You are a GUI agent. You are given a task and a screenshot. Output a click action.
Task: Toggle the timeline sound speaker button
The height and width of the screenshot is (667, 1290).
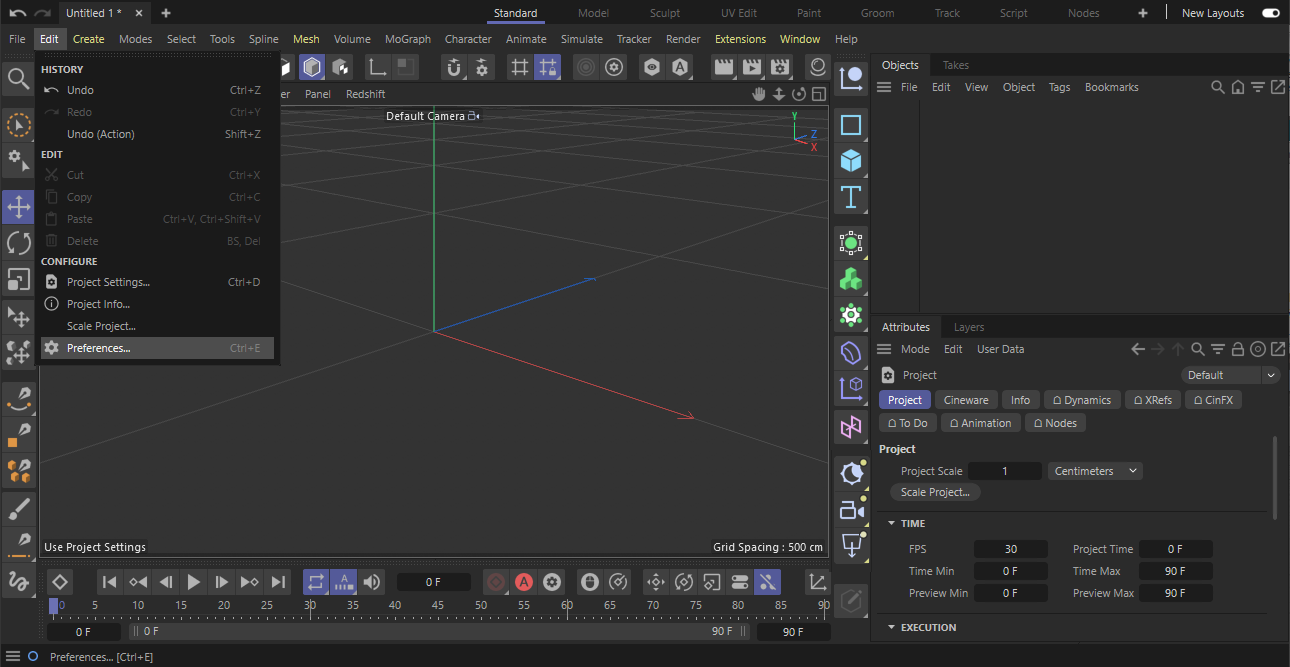(372, 582)
